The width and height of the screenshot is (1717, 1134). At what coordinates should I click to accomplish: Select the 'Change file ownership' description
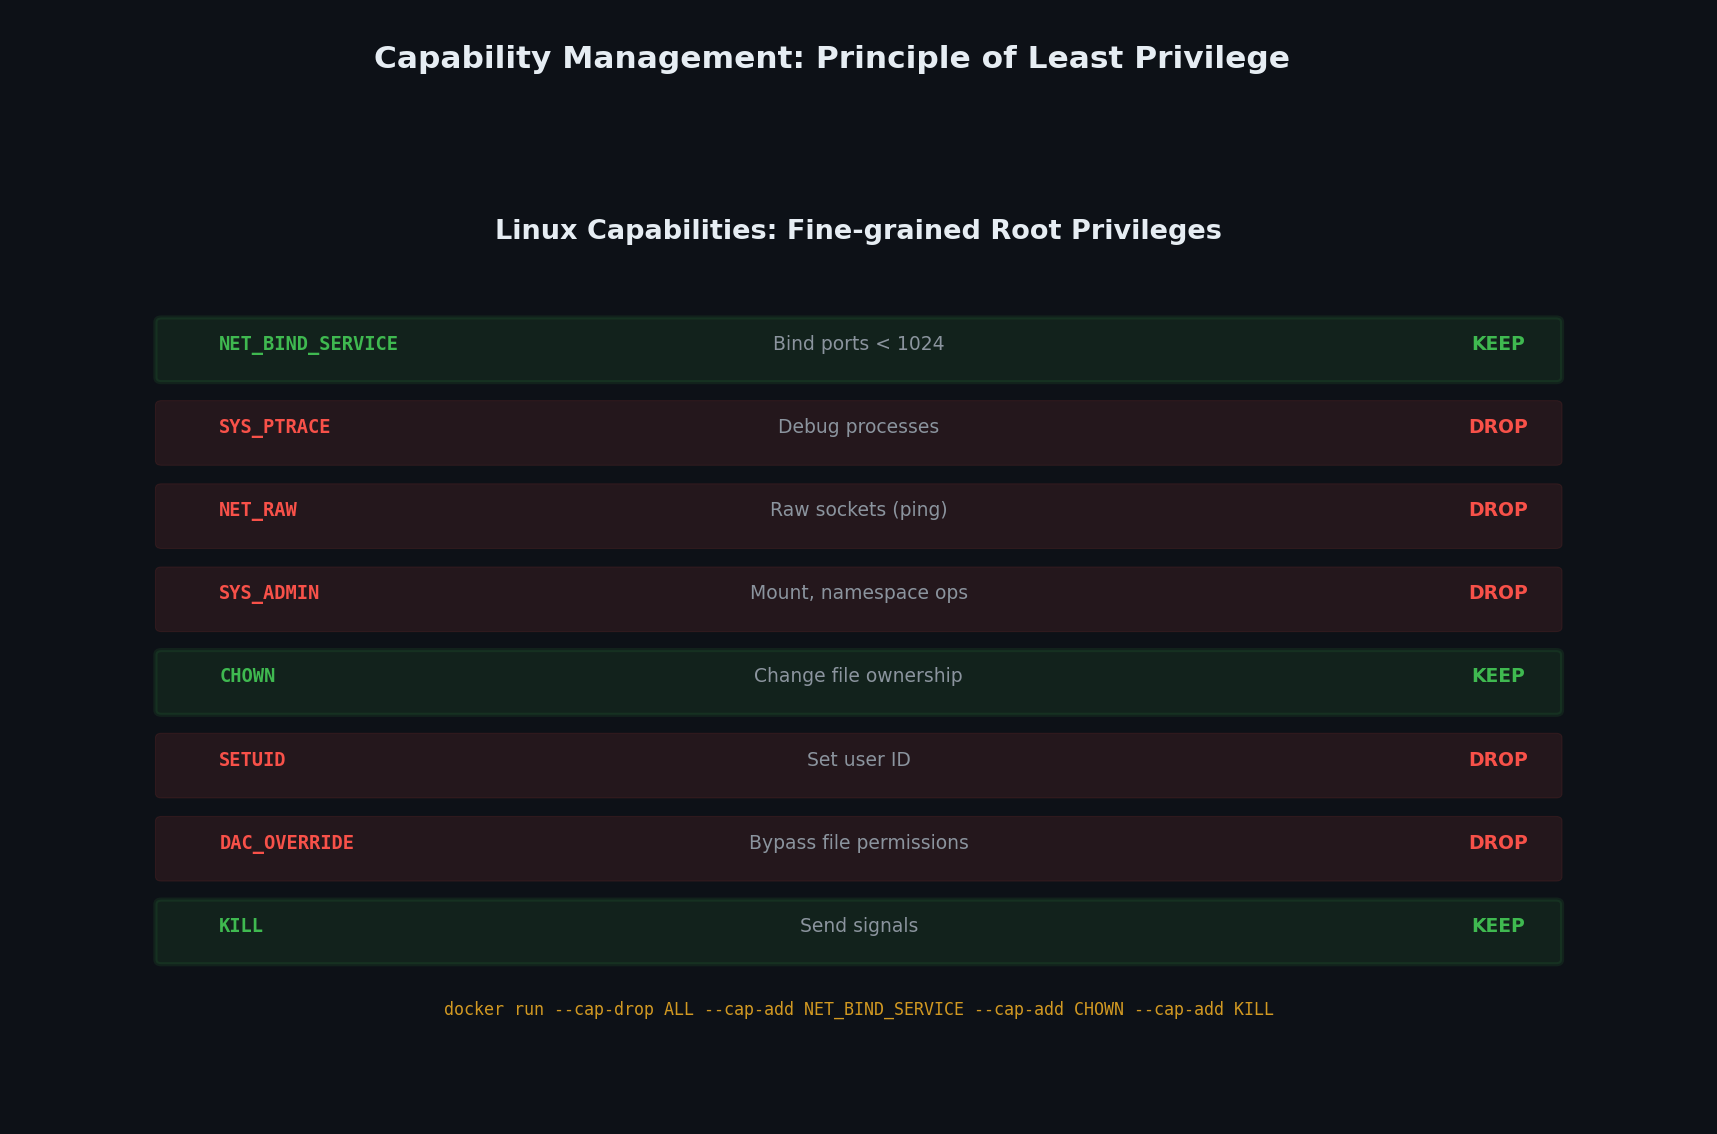point(858,676)
